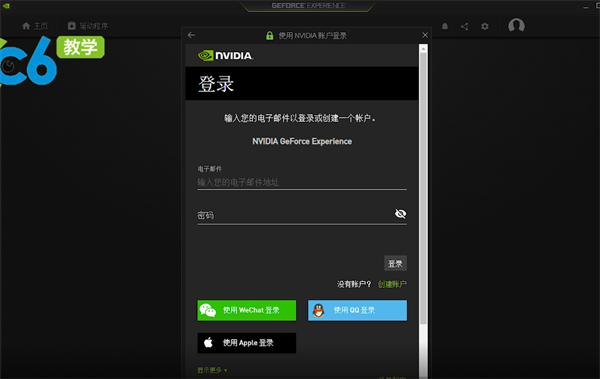
Task: Click the 登录 login button
Action: [x=395, y=263]
